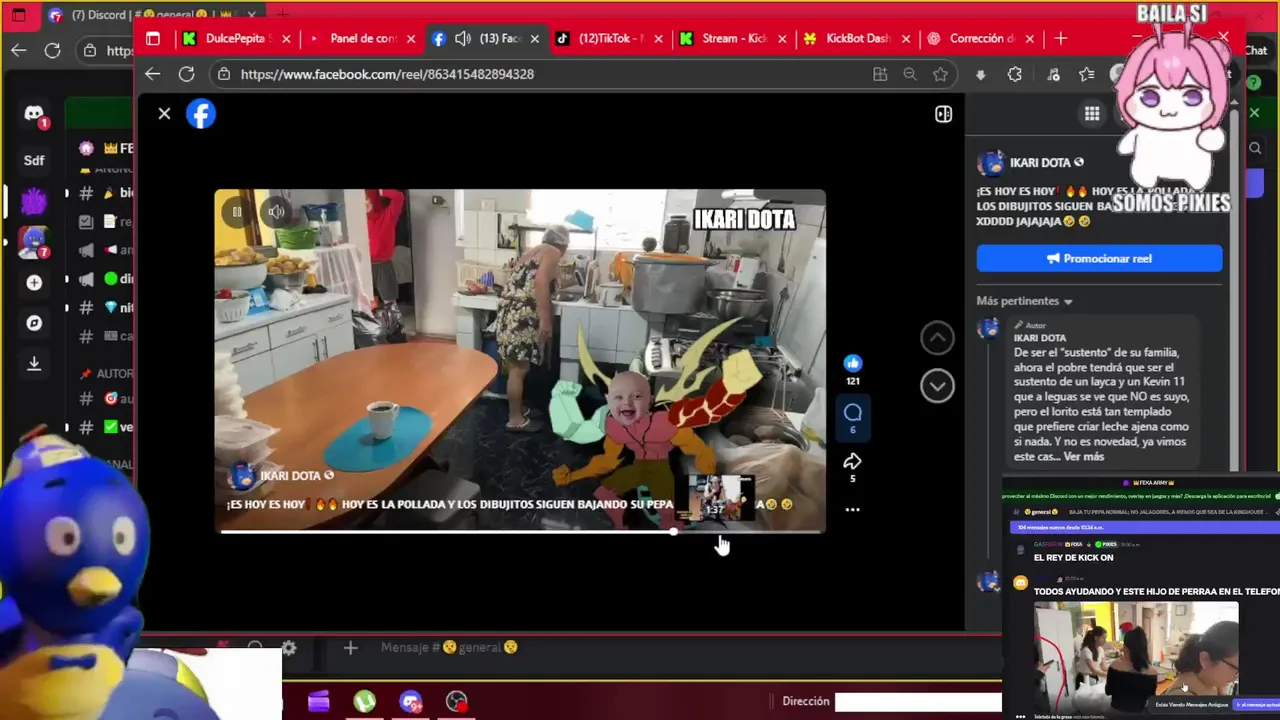
Task: Select the blue penguin server with 7 notifications
Action: tap(34, 242)
